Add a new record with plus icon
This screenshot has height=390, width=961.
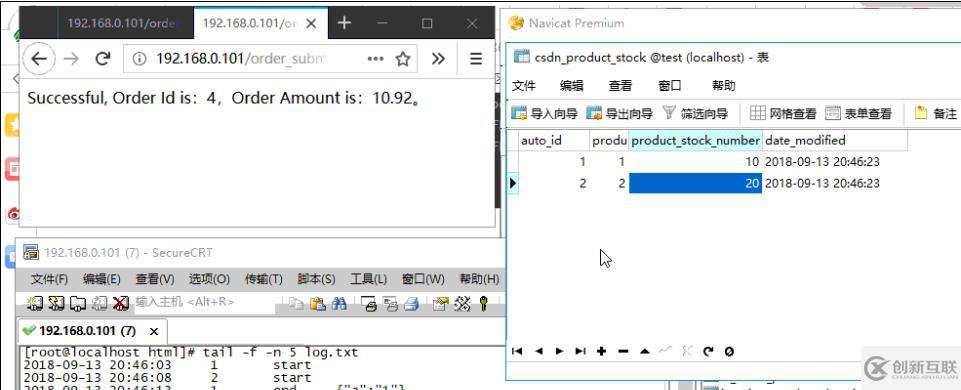point(601,351)
